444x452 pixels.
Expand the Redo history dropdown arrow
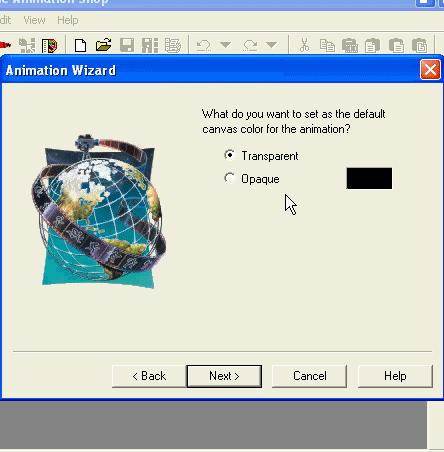pos(272,45)
